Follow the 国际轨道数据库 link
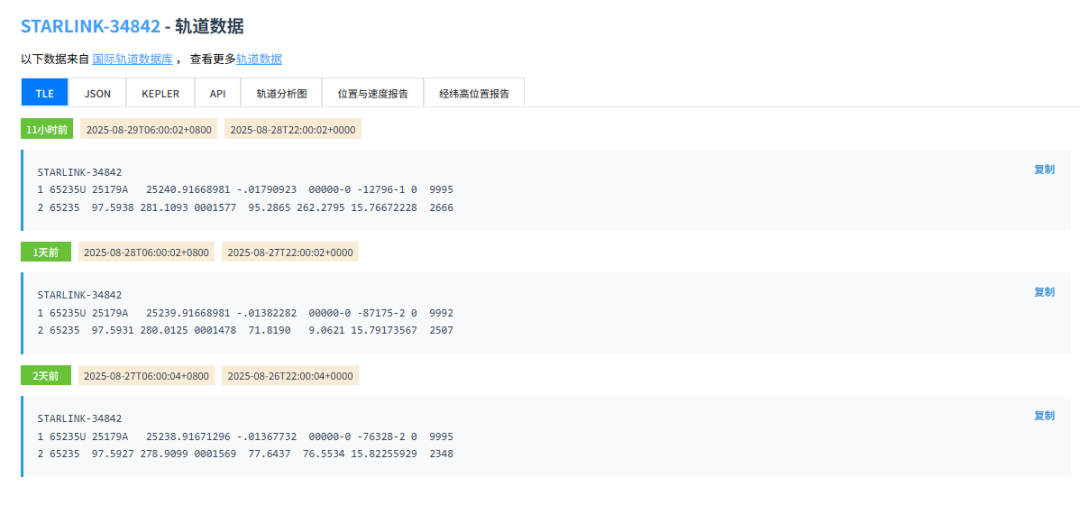 click(132, 59)
